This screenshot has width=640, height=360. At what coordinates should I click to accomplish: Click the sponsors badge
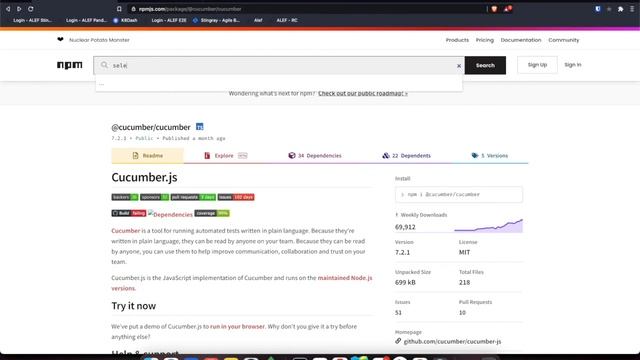tap(154, 197)
